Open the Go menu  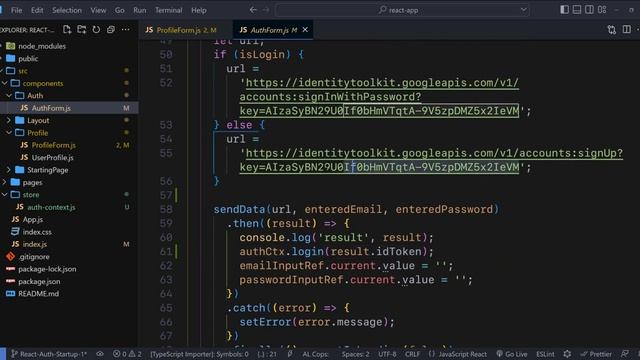[120, 10]
